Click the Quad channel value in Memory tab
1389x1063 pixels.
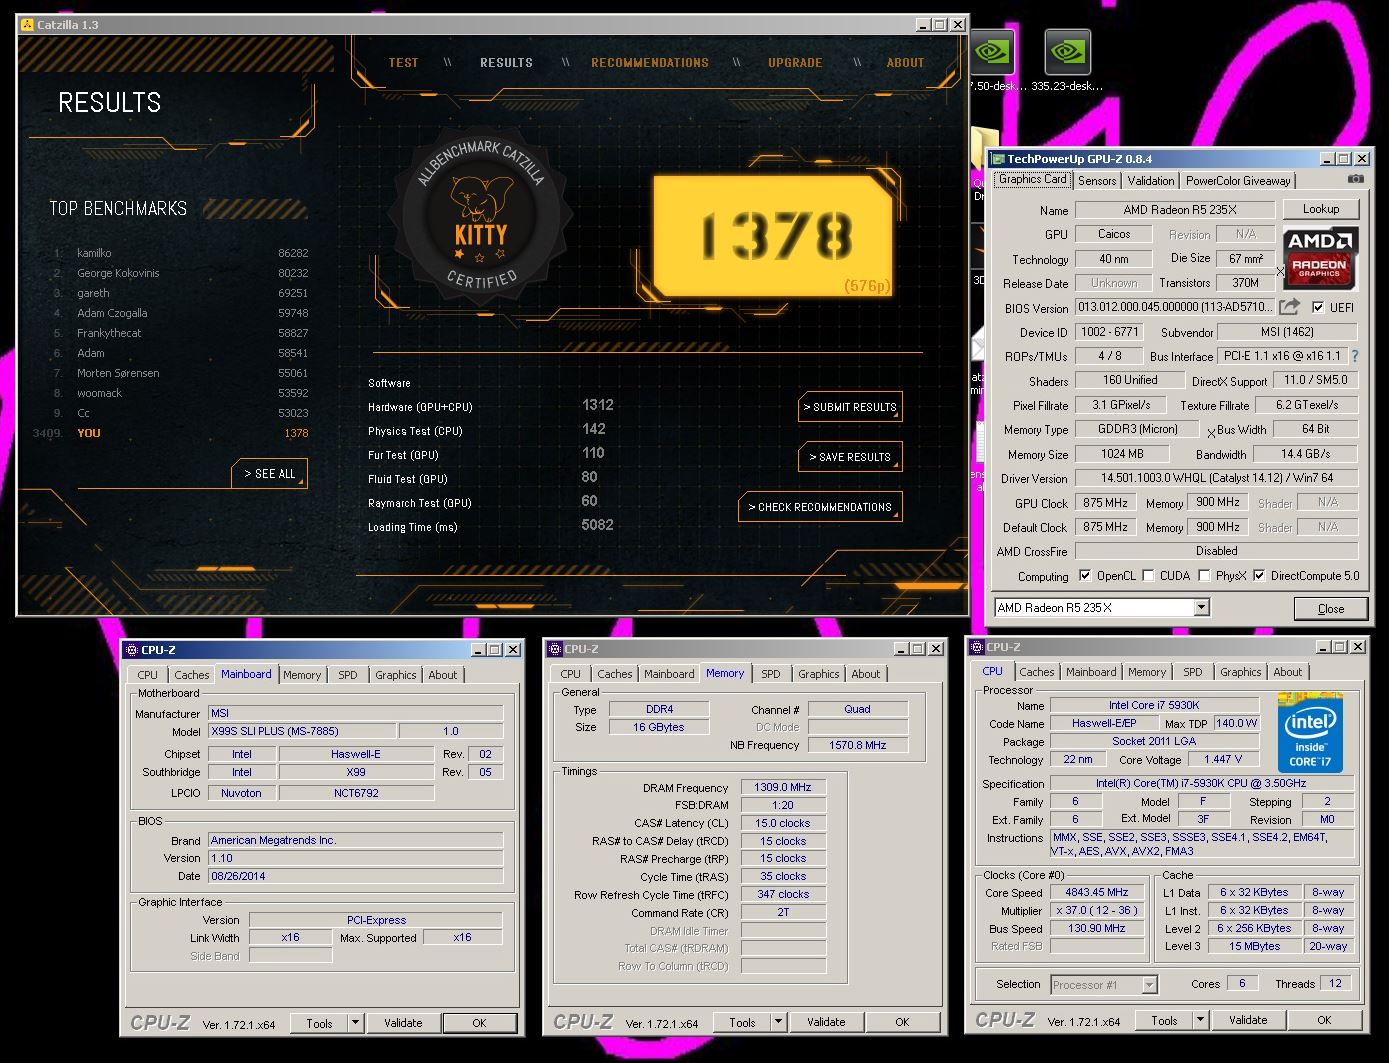pos(858,709)
